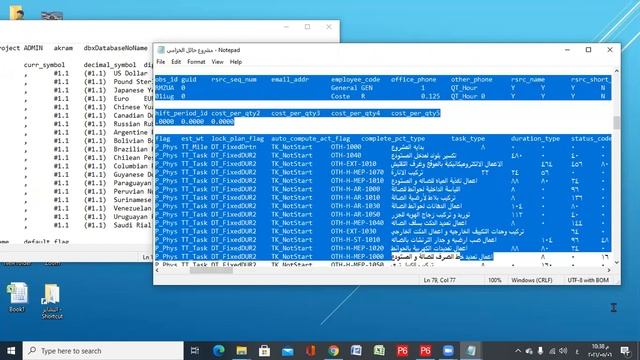Viewport: 640px width, 360px height.
Task: Click the microphone icon in the system tray
Action: coord(540,351)
